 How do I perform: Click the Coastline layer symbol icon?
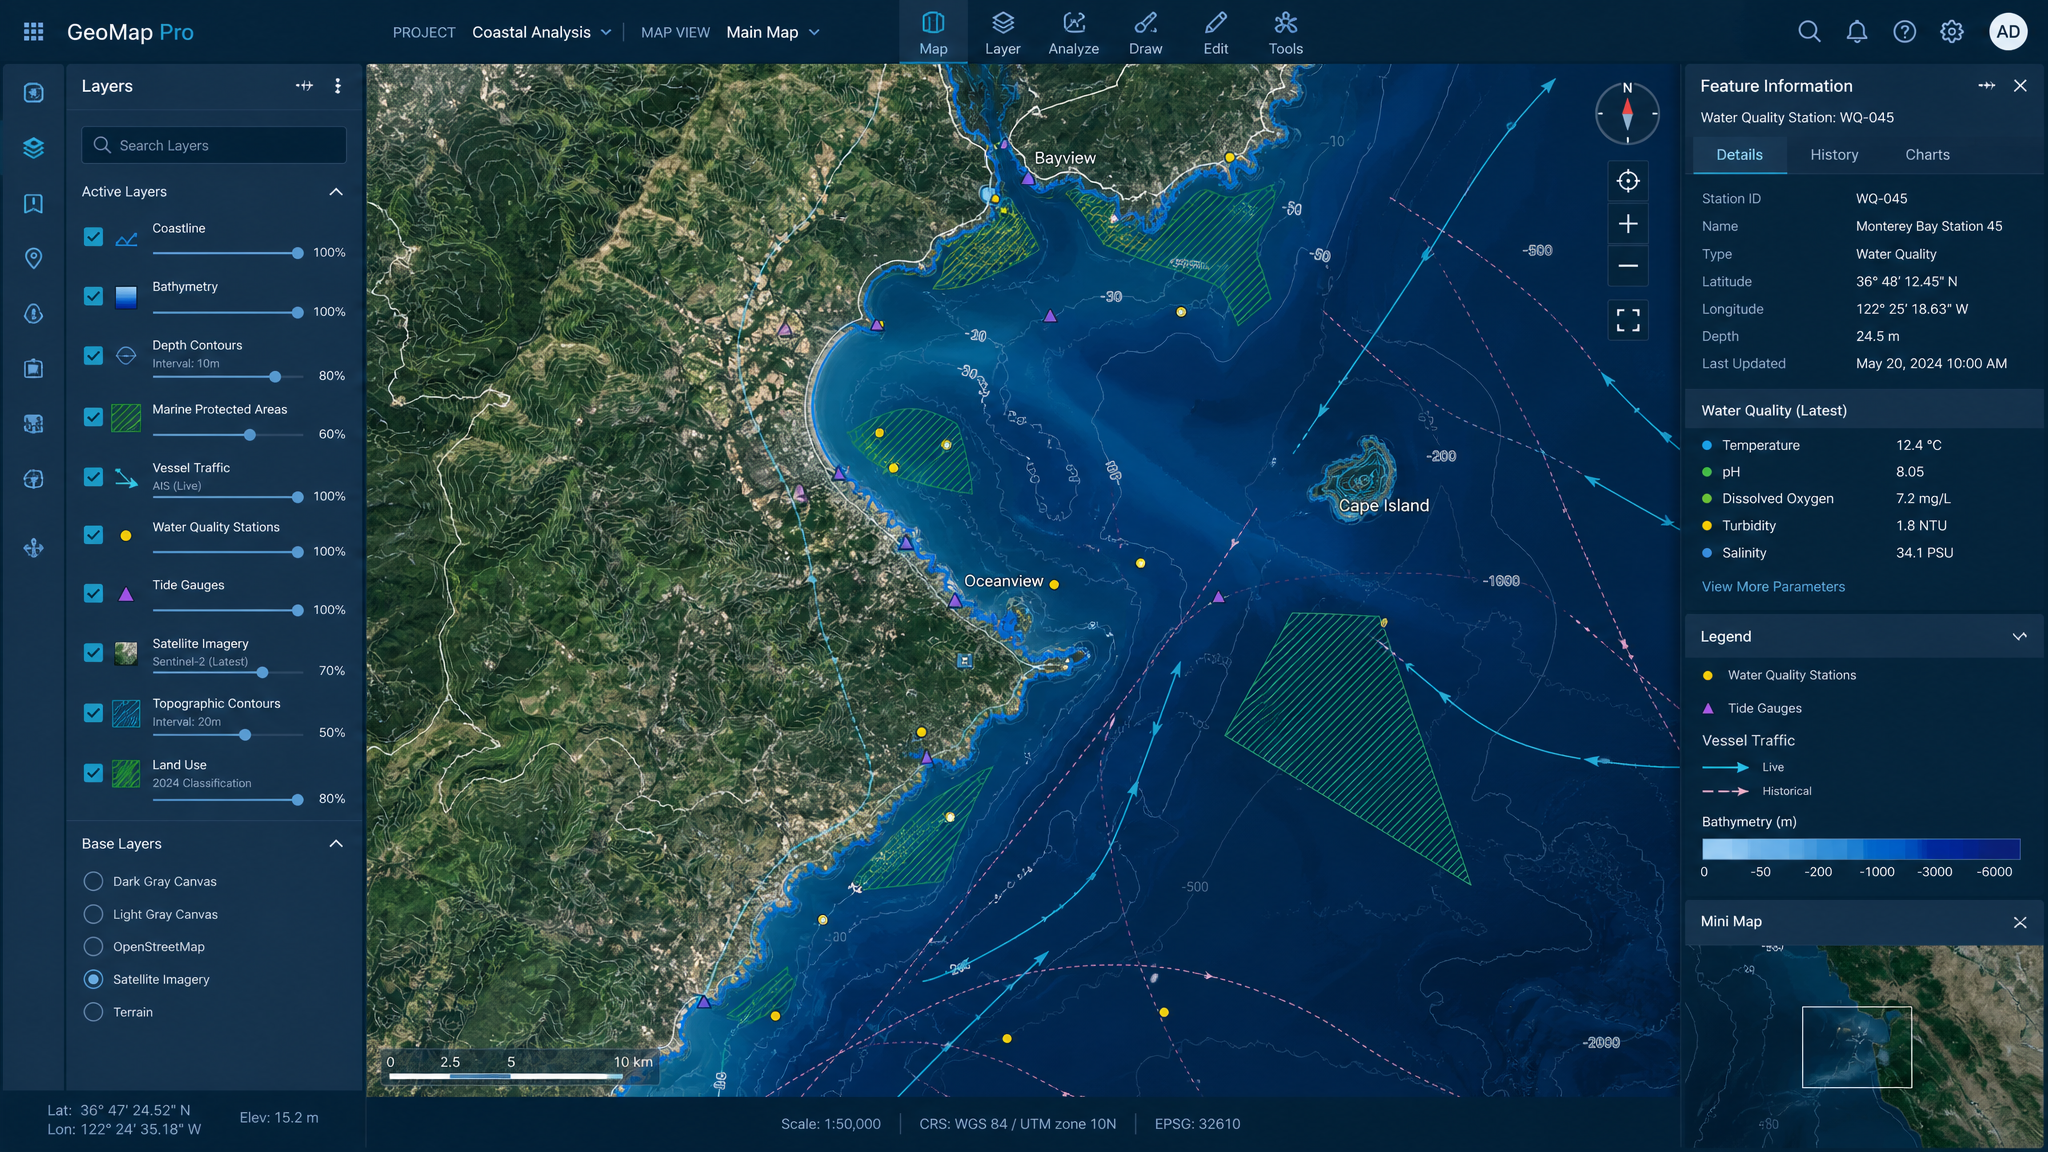[126, 238]
